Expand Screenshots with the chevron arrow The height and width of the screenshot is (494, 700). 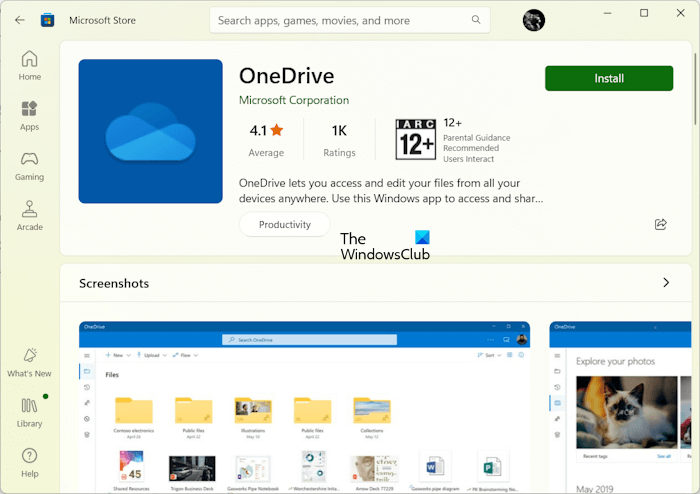[x=666, y=282]
